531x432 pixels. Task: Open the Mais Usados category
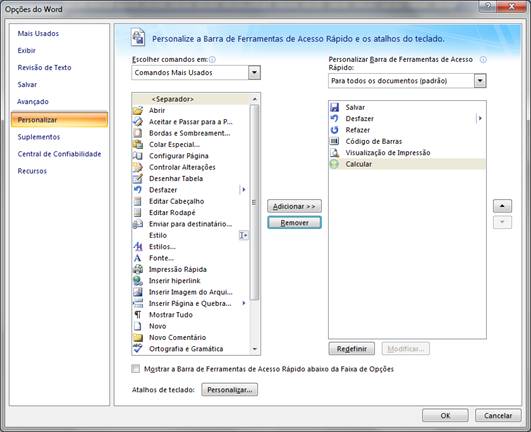38,34
